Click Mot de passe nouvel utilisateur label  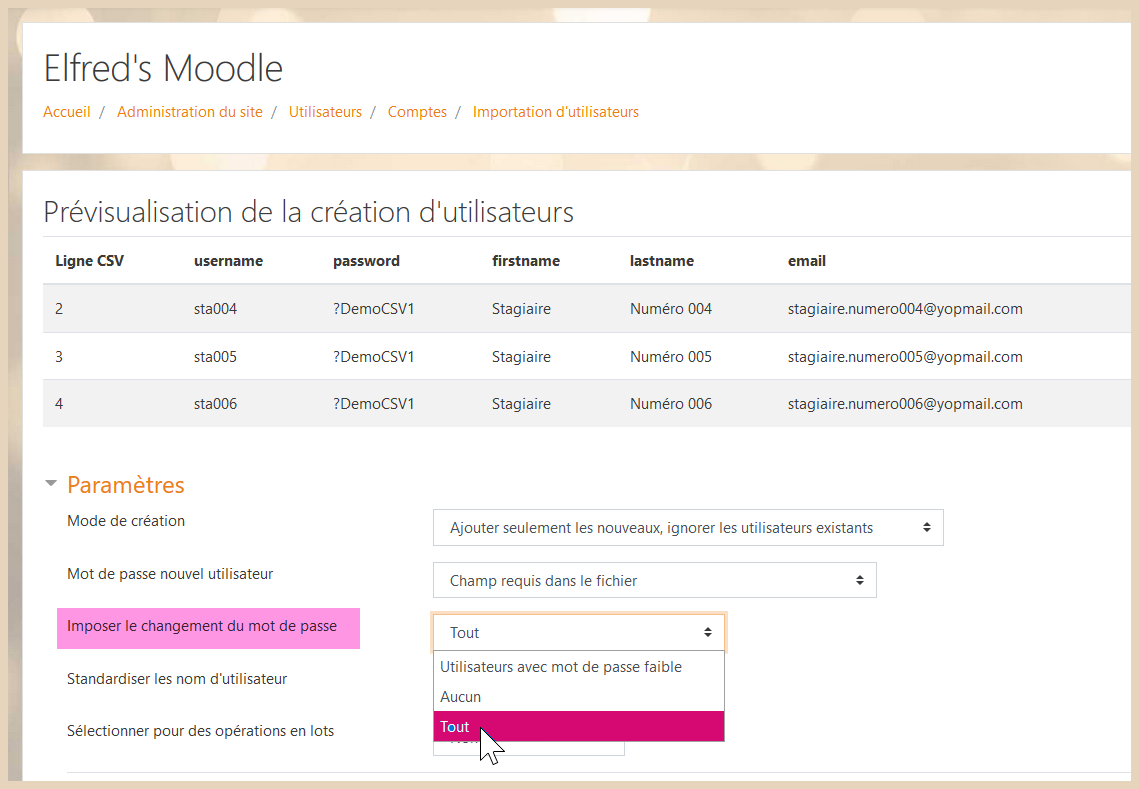click(170, 574)
